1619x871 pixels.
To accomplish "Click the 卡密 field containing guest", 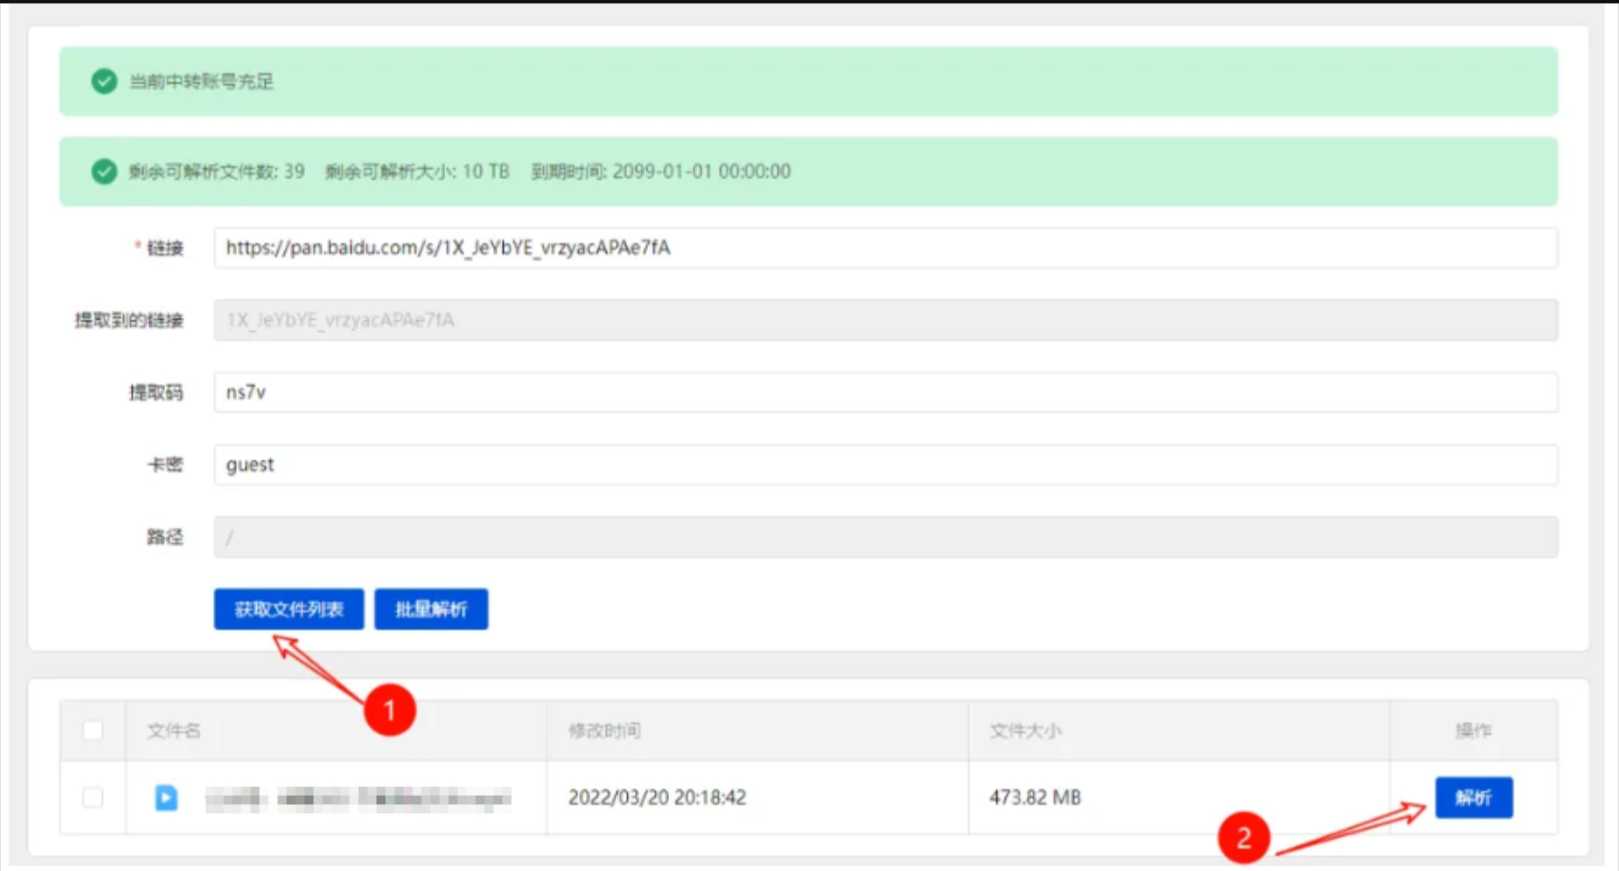I will (884, 465).
